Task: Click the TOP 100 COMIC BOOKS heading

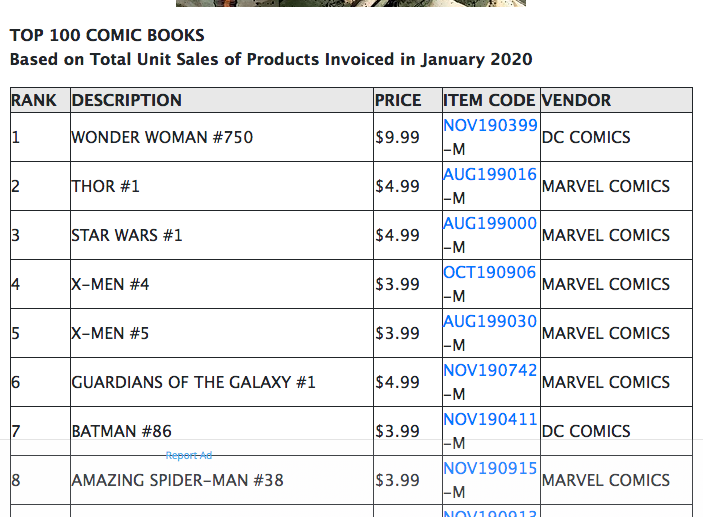Action: [107, 37]
